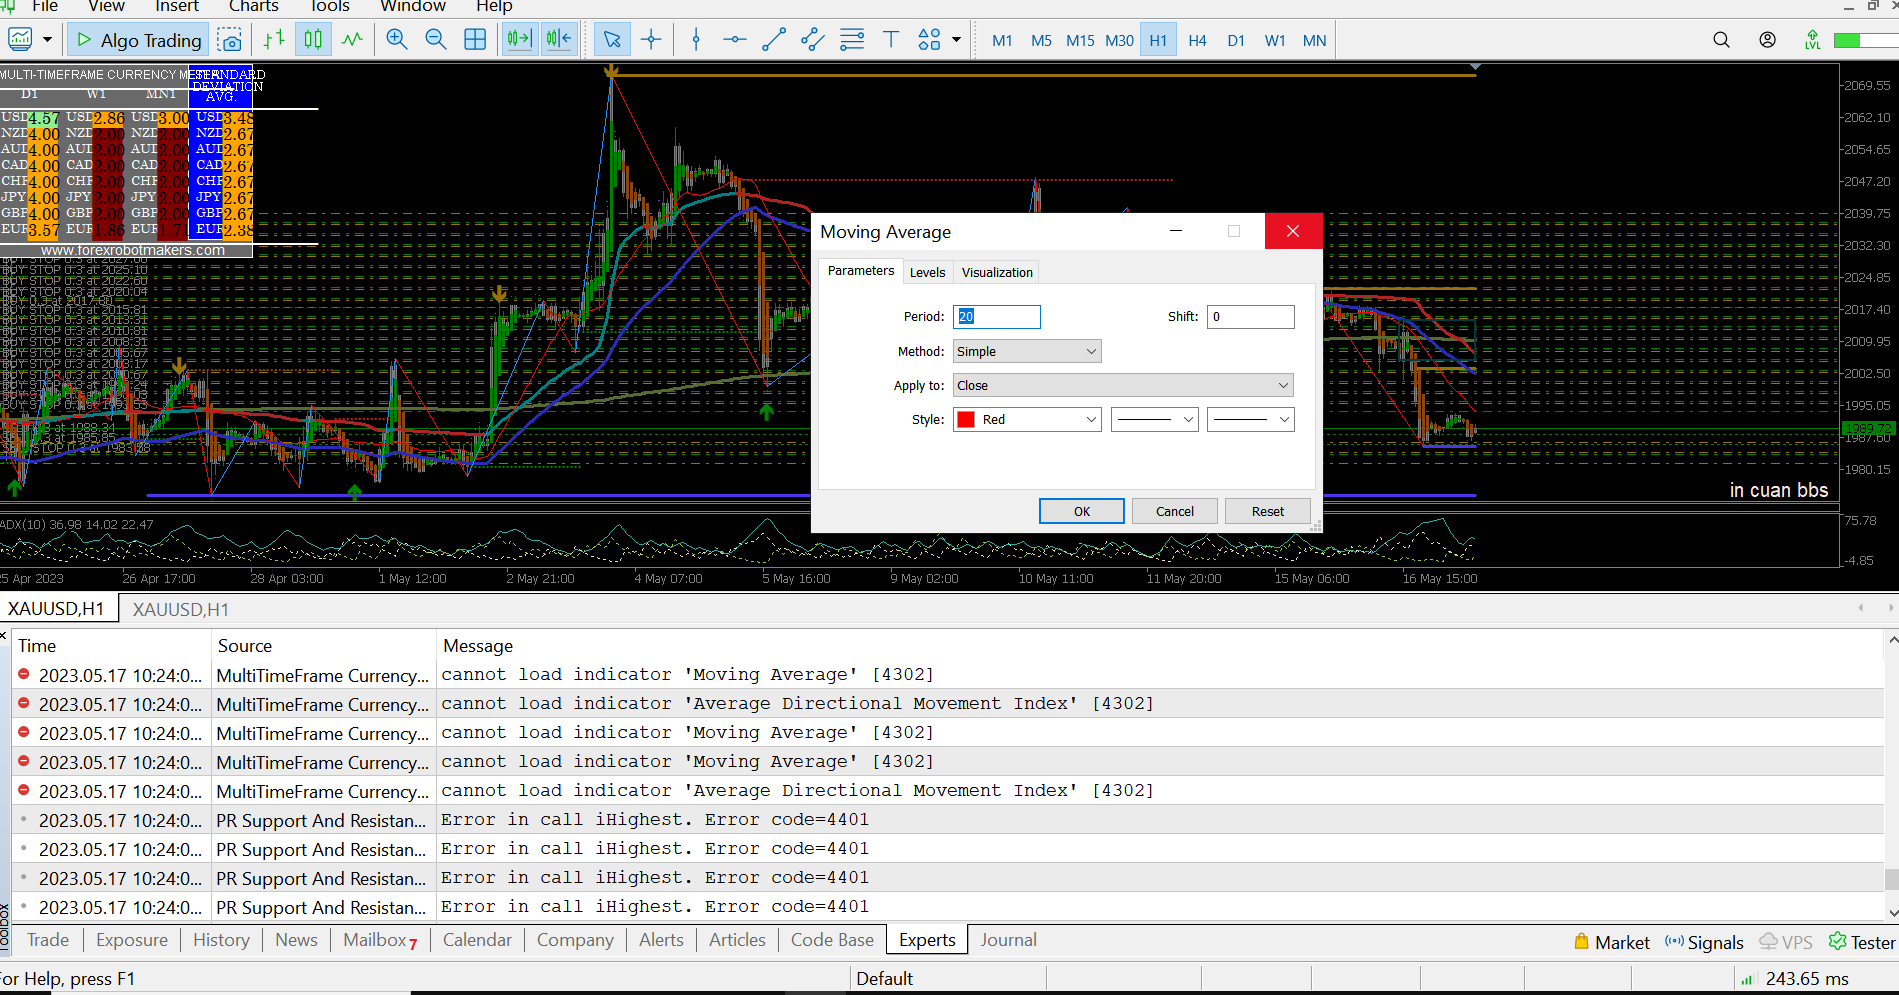This screenshot has width=1899, height=995.
Task: Open the line width style dropdown
Action: pos(1250,420)
